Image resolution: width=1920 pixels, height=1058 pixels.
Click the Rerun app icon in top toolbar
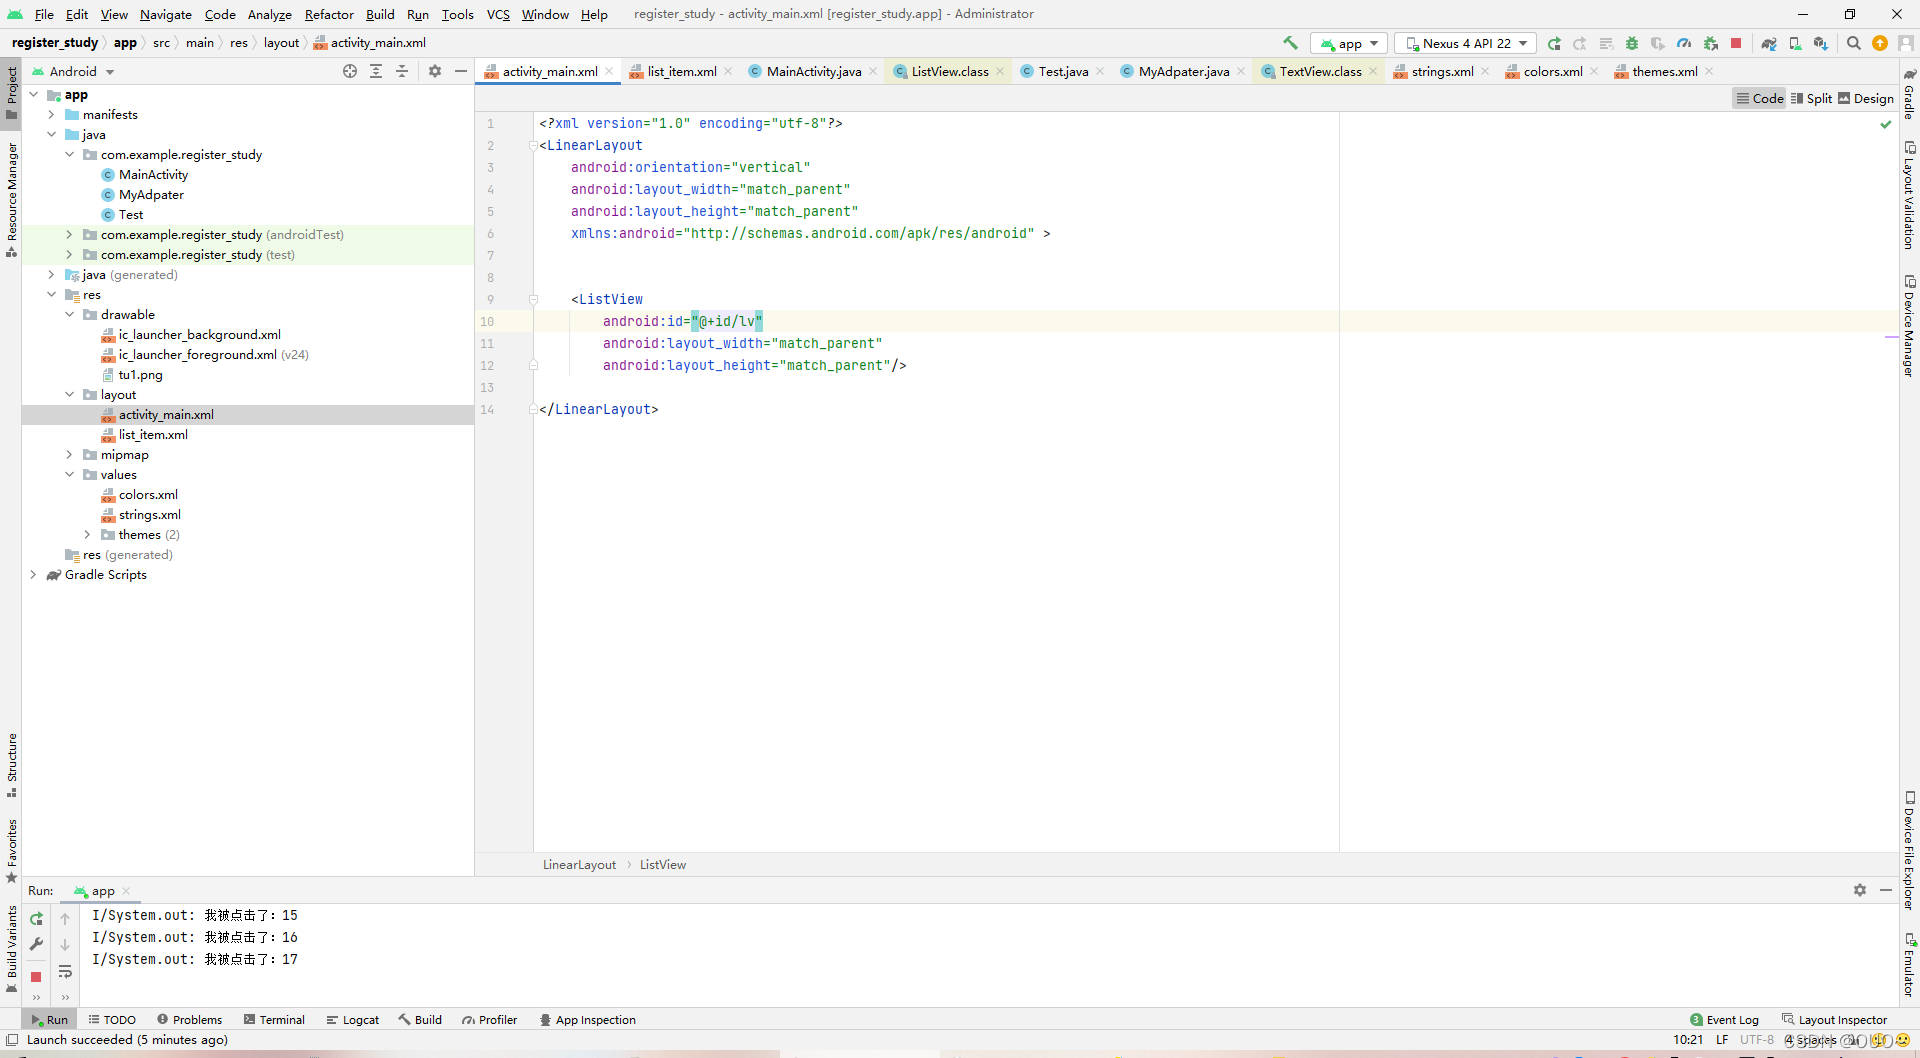click(1554, 43)
